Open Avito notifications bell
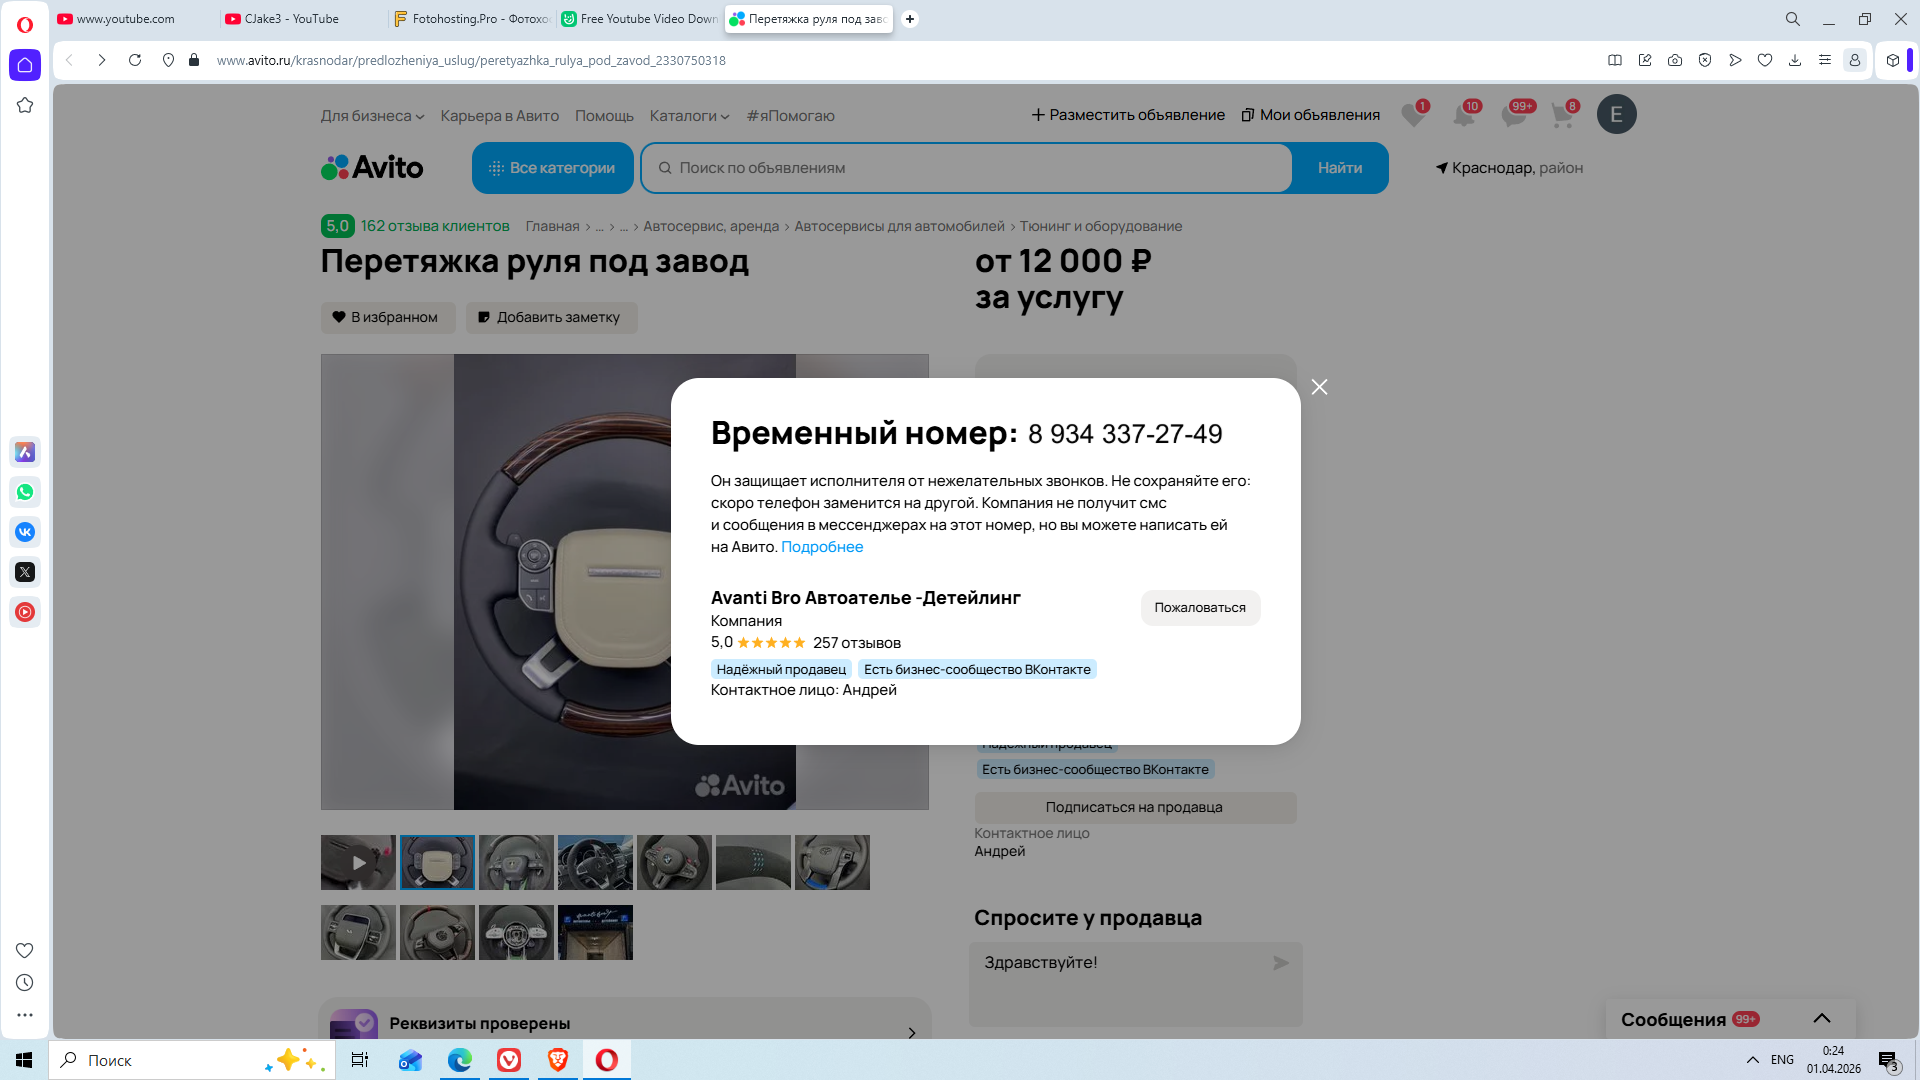Image resolution: width=1920 pixels, height=1080 pixels. pyautogui.click(x=1463, y=116)
